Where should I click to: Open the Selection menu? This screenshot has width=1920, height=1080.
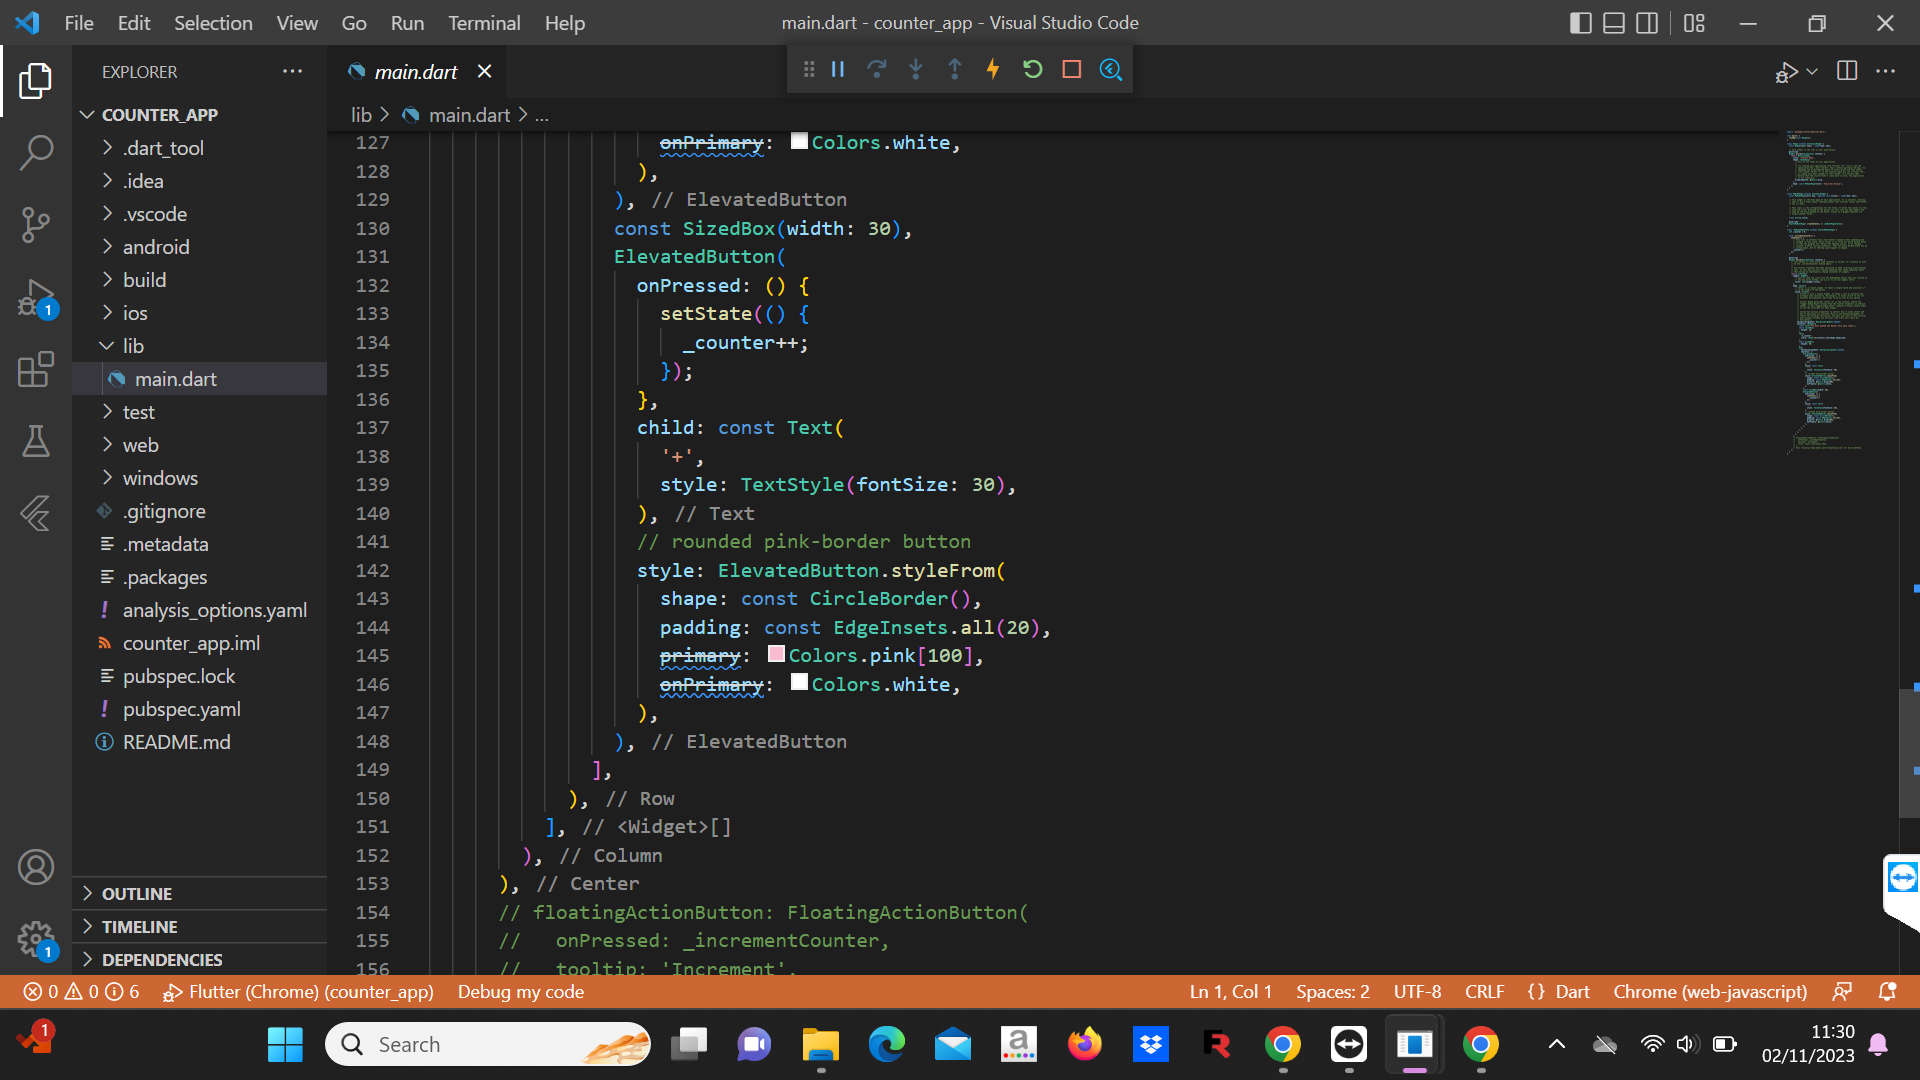click(213, 23)
